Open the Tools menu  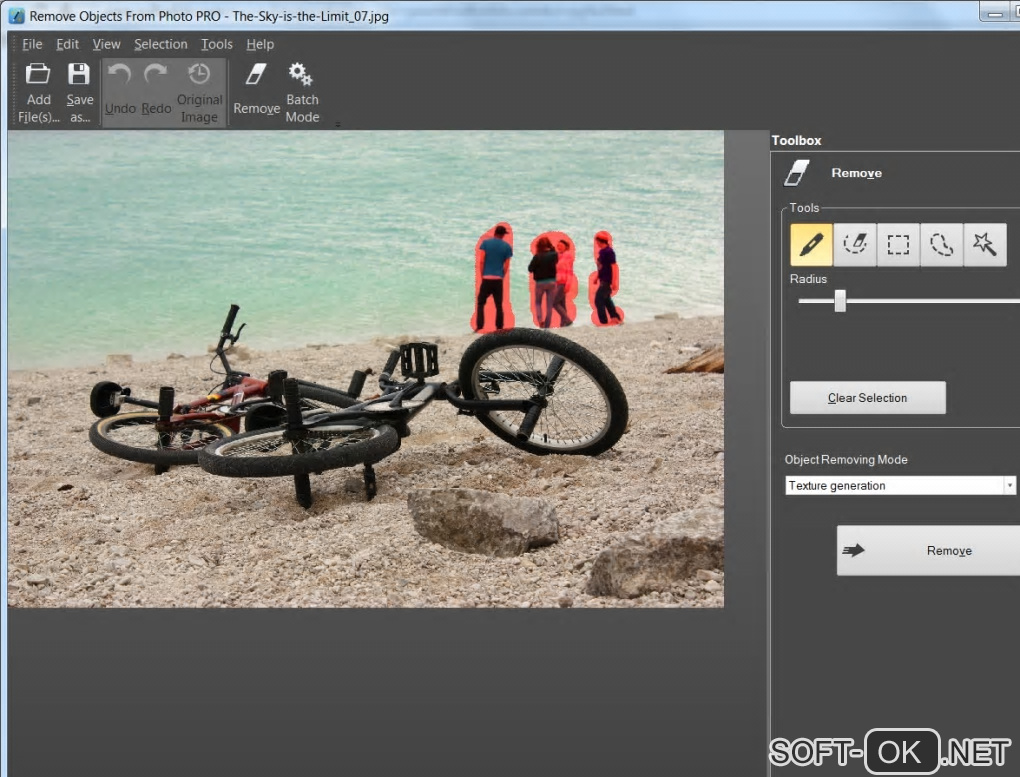[216, 44]
